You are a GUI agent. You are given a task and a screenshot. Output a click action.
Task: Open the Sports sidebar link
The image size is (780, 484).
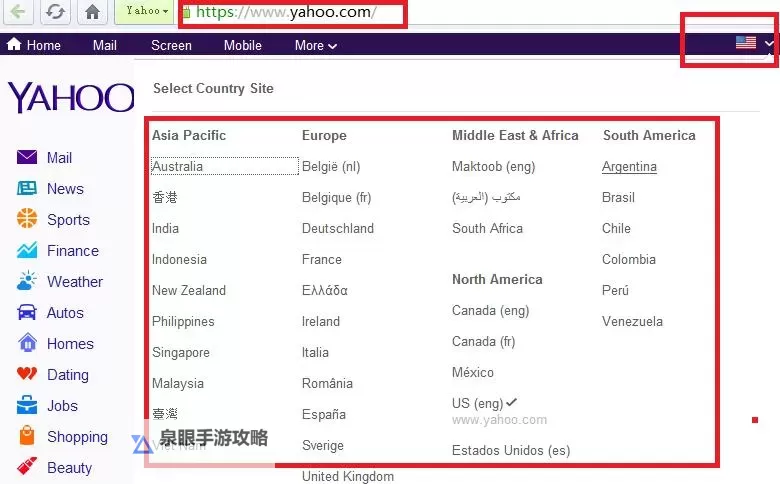coord(69,220)
